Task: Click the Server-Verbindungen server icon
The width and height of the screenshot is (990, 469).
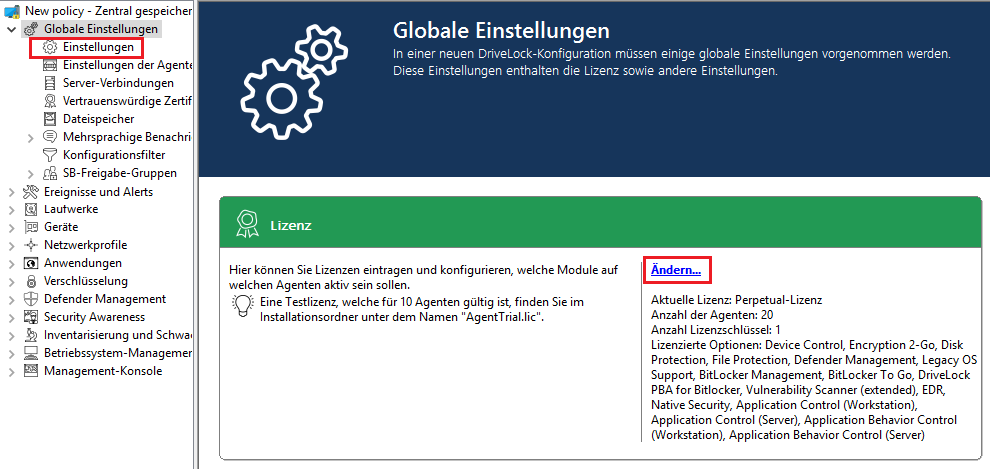Action: coord(50,83)
